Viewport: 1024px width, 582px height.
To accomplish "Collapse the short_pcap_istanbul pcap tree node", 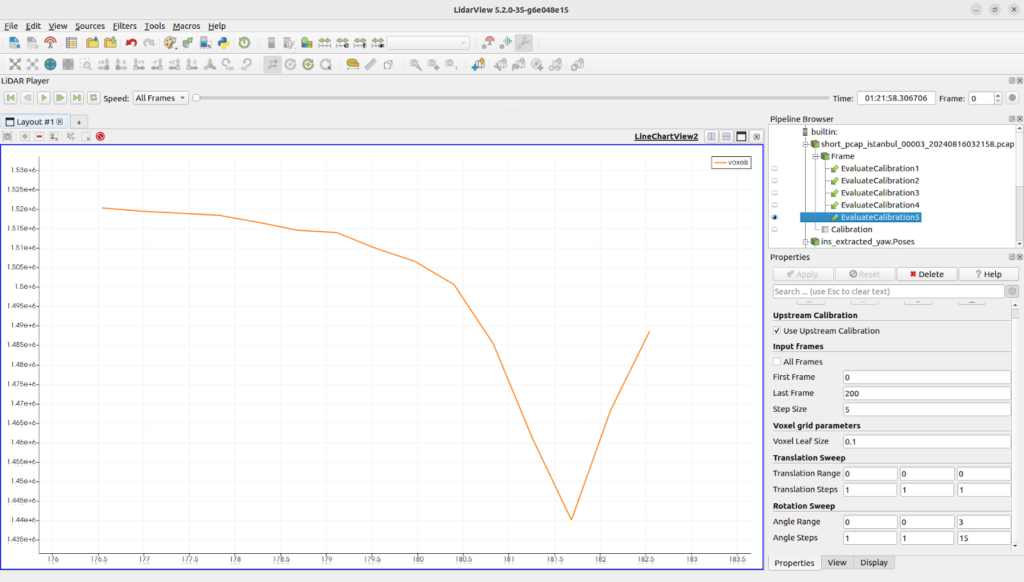I will click(x=805, y=144).
